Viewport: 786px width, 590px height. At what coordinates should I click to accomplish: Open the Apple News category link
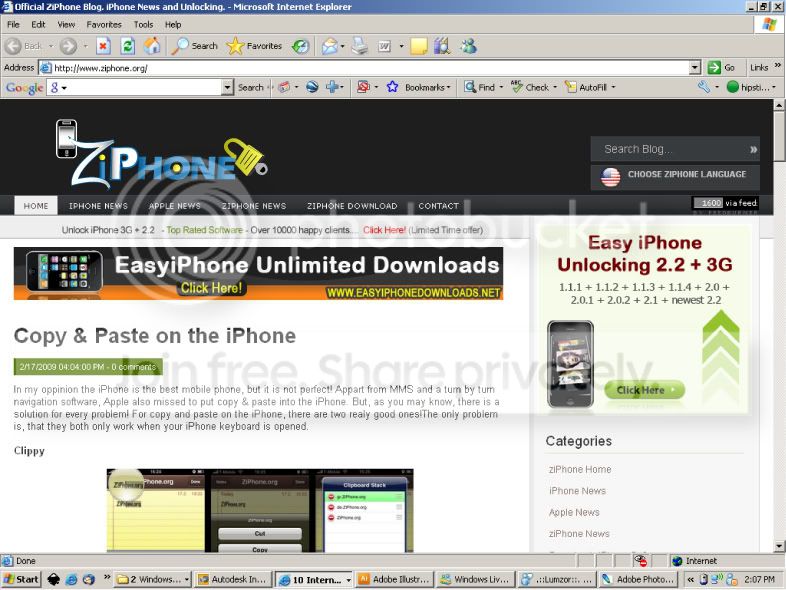coord(574,512)
